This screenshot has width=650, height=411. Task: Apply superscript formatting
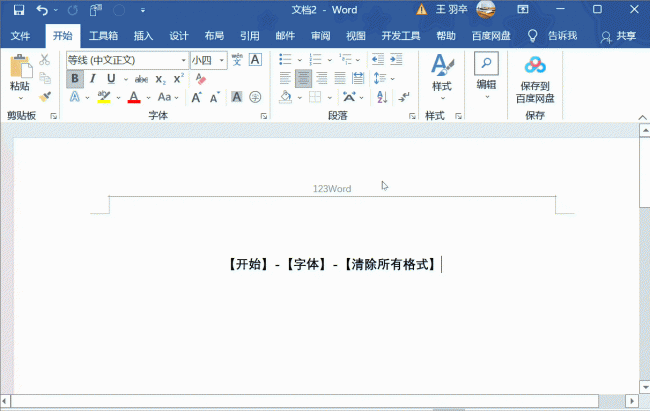point(179,78)
